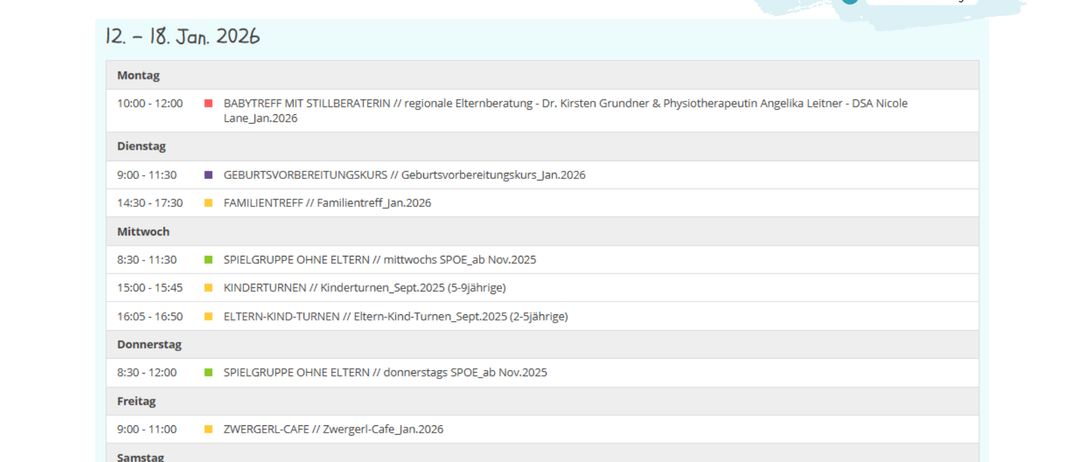Select the Spielgruppe mittwochs SPOE entry

coord(379,260)
